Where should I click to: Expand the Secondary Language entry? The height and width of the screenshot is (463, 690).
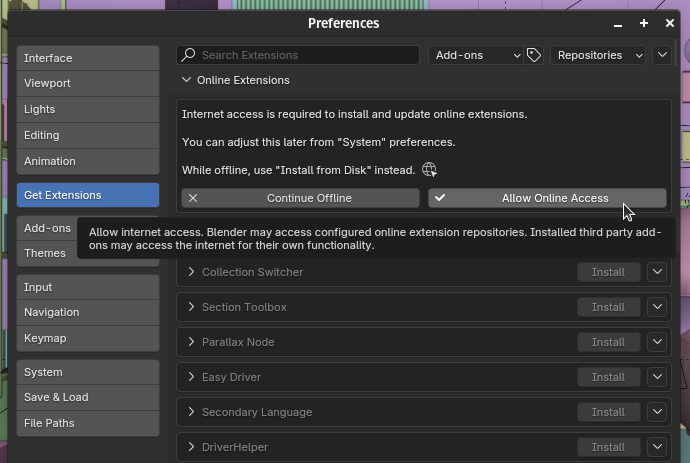click(191, 412)
